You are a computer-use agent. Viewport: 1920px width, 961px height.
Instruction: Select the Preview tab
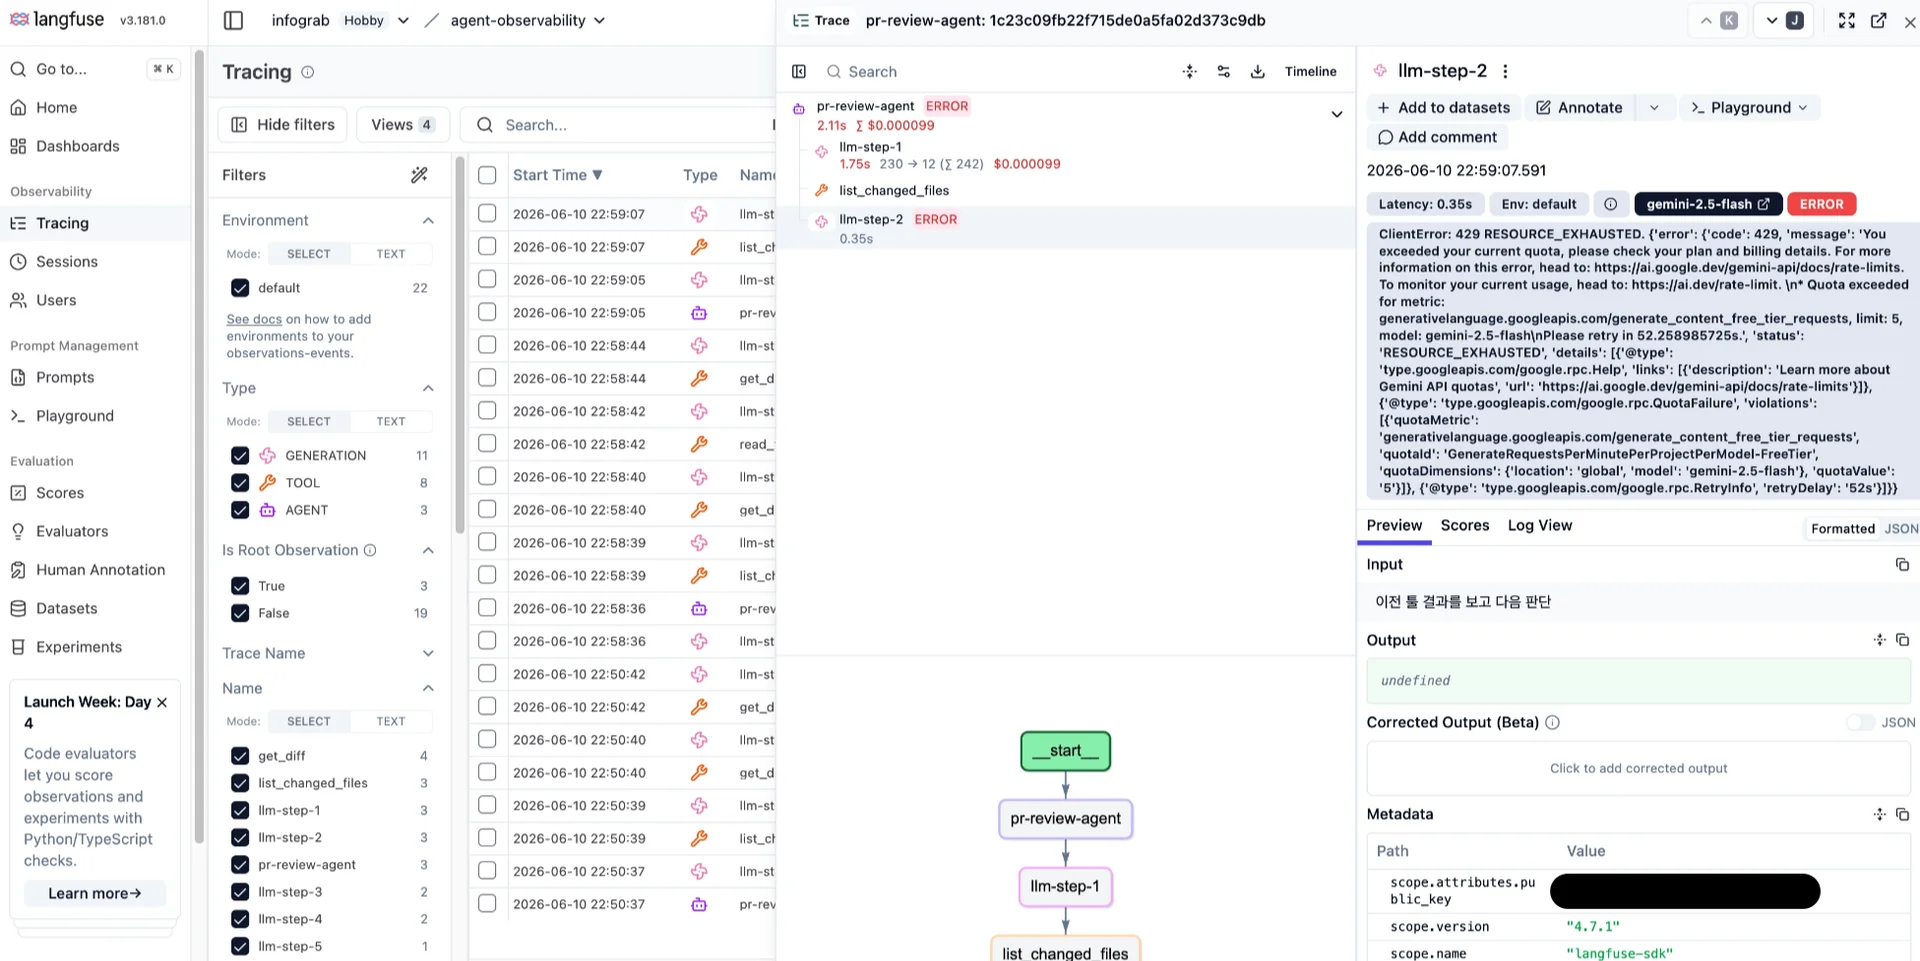click(1394, 526)
